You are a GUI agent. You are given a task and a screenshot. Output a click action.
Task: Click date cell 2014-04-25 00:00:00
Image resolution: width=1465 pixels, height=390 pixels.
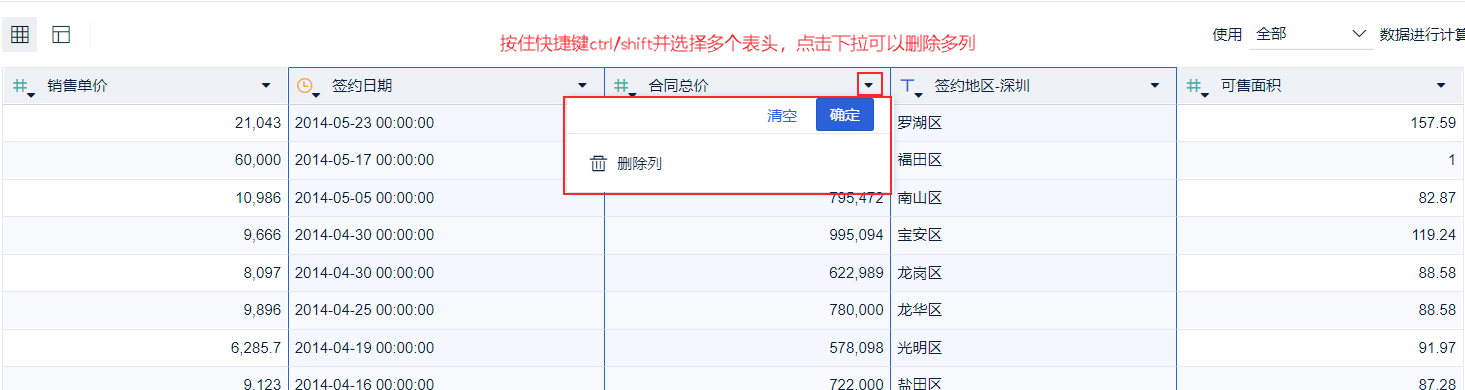[446, 310]
